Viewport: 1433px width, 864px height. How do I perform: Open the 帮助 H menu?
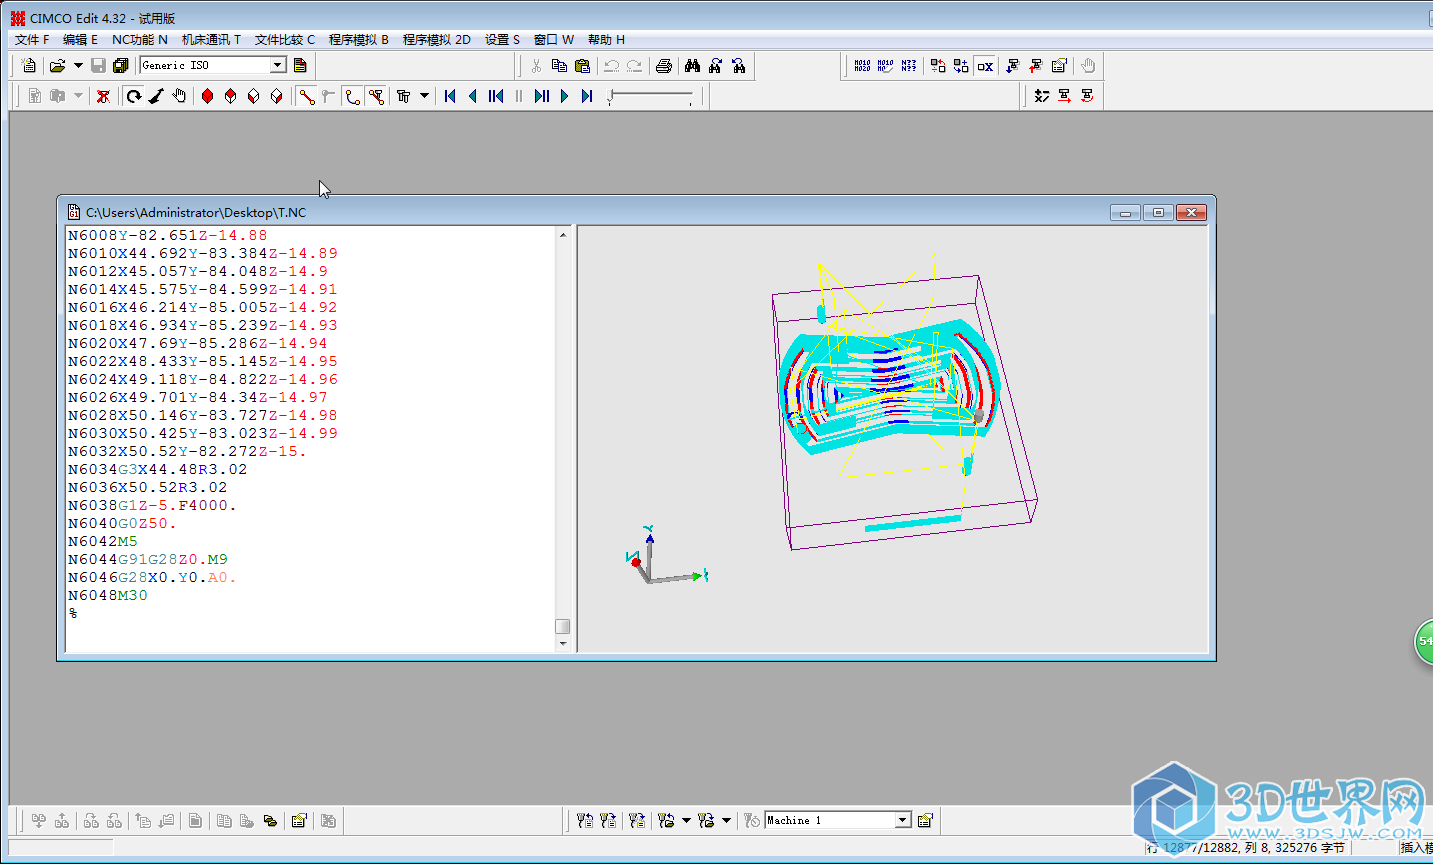pos(606,40)
